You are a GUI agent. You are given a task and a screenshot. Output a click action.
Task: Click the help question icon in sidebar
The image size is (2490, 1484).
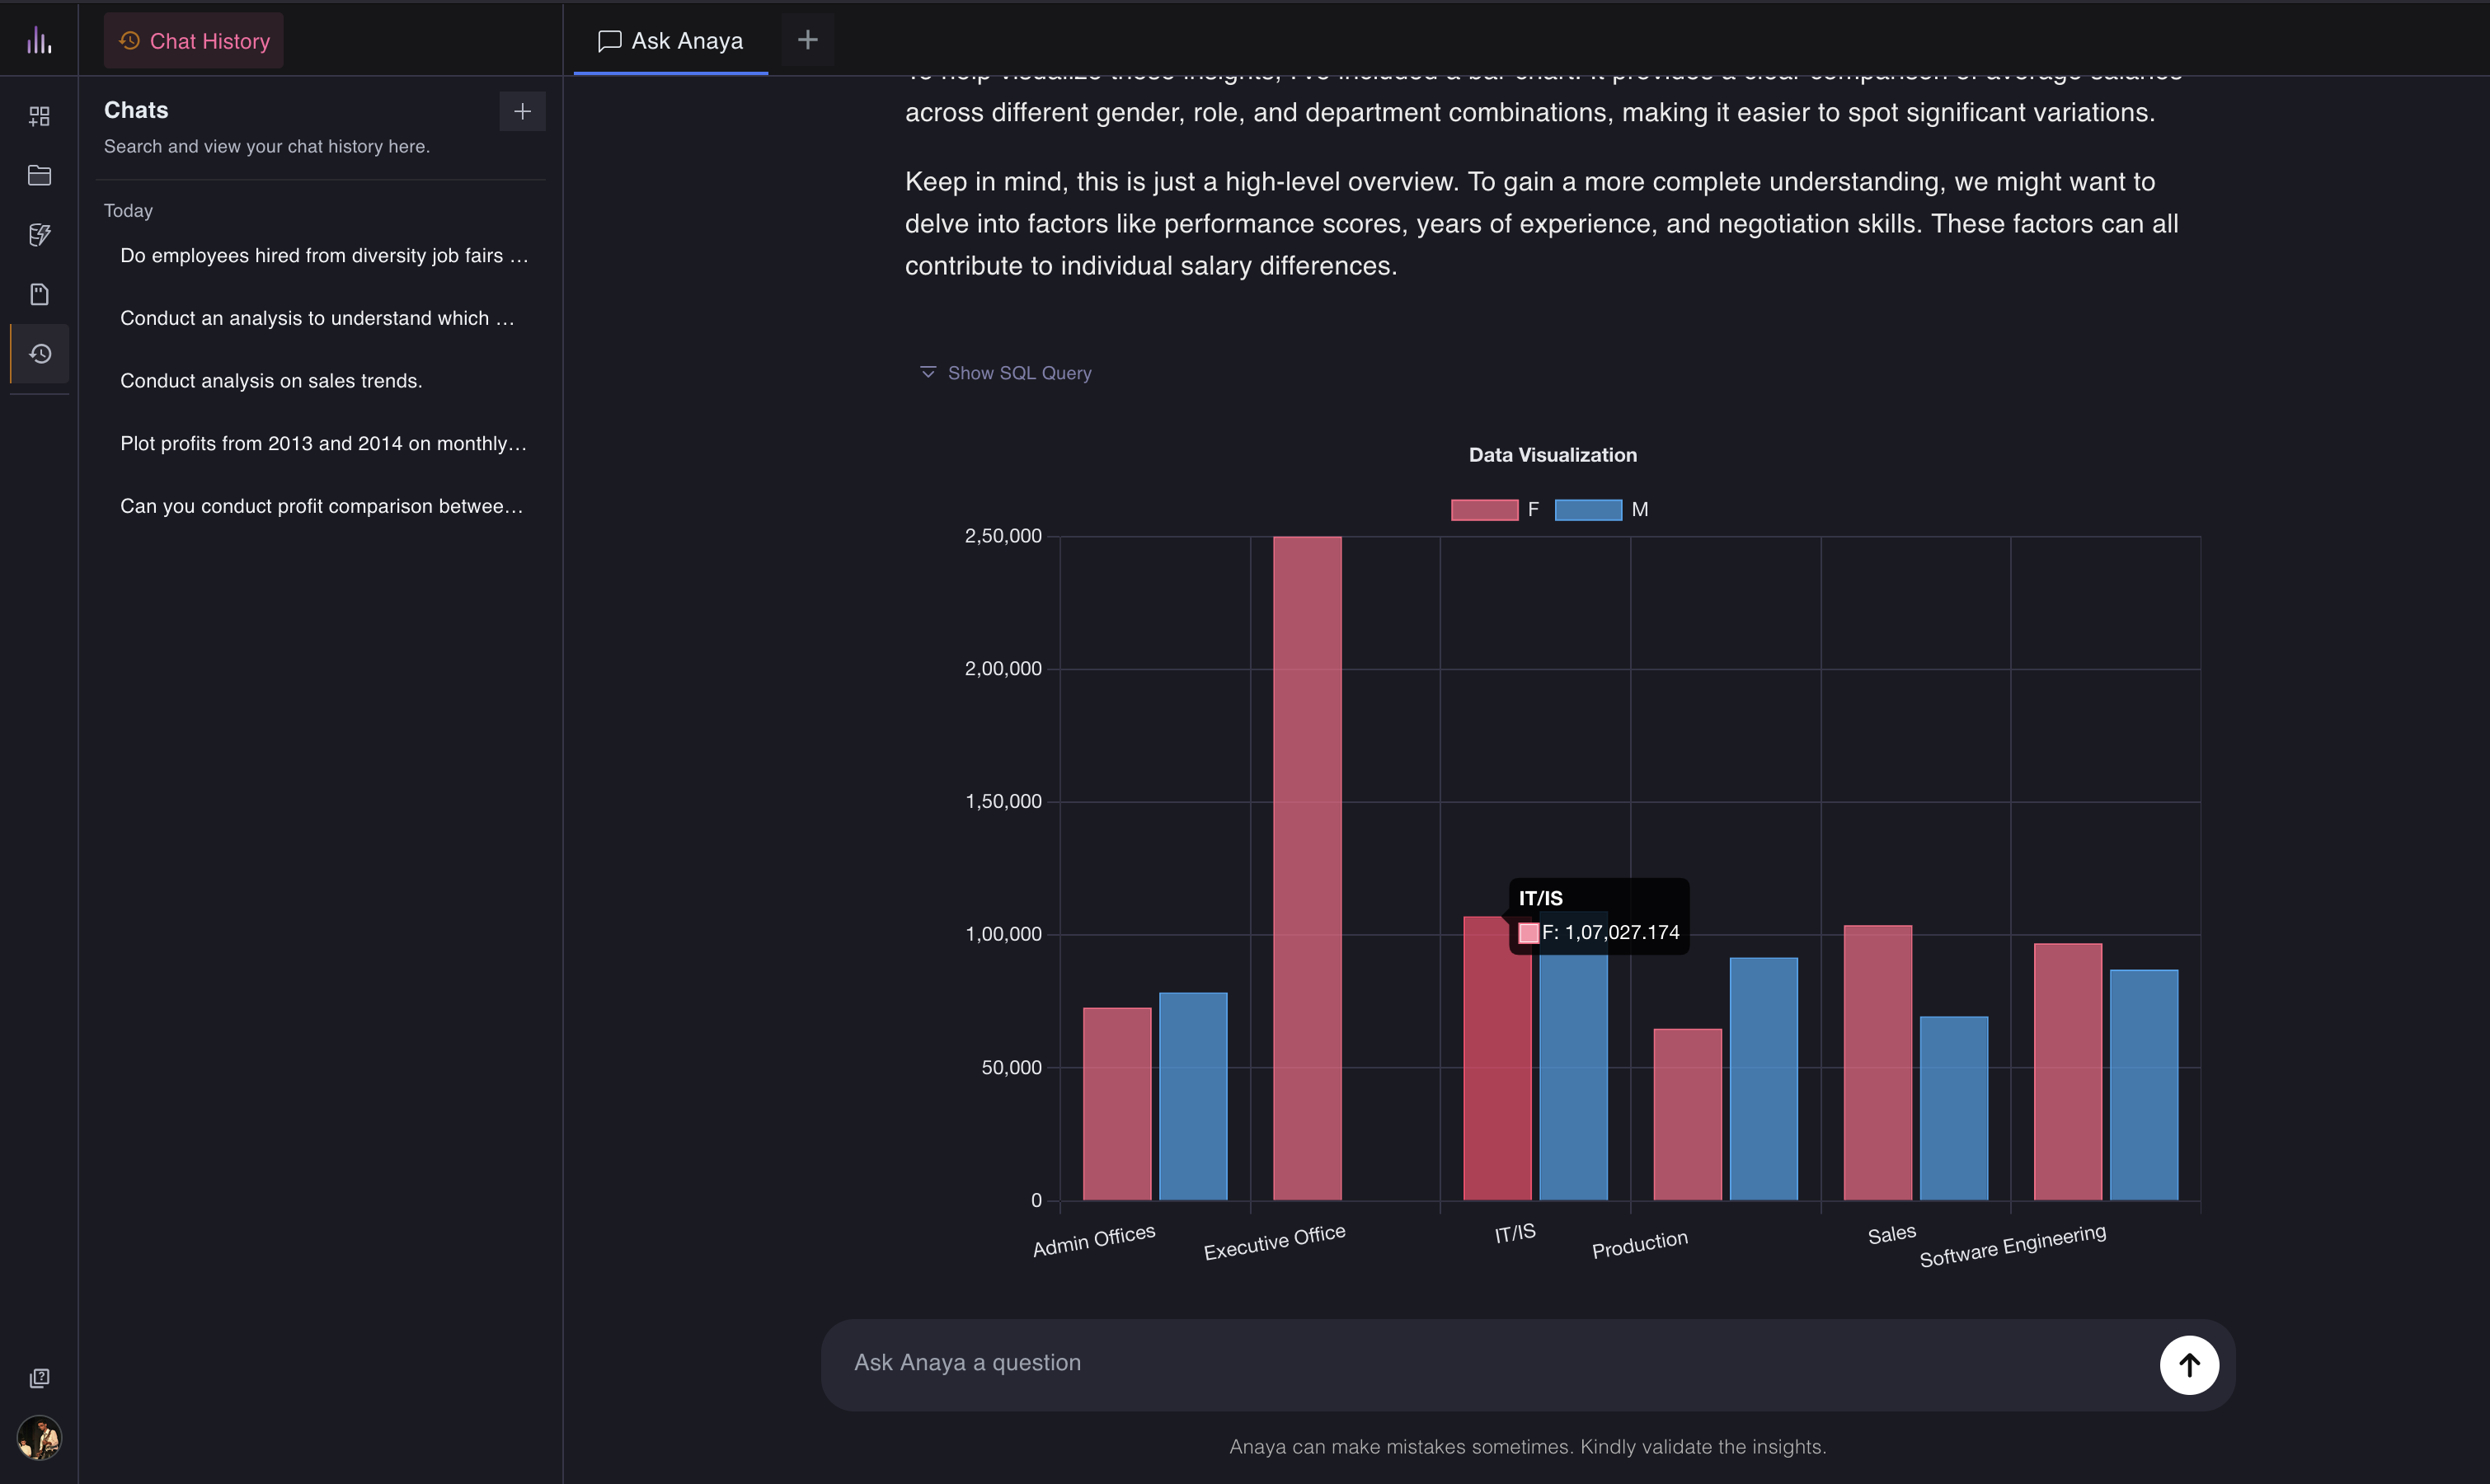point(39,1378)
